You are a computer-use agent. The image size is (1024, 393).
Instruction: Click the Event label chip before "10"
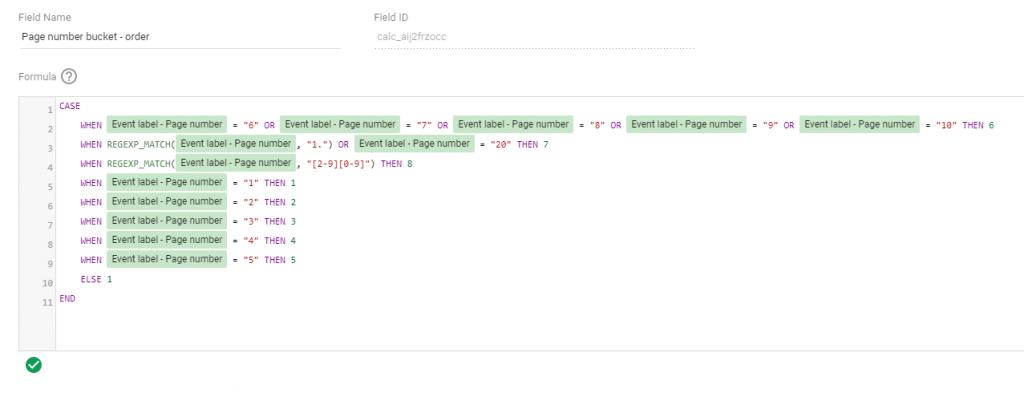click(860, 124)
